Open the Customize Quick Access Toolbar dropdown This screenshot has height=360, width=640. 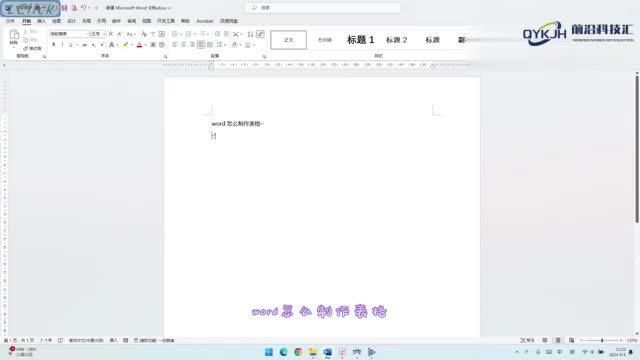coord(97,8)
